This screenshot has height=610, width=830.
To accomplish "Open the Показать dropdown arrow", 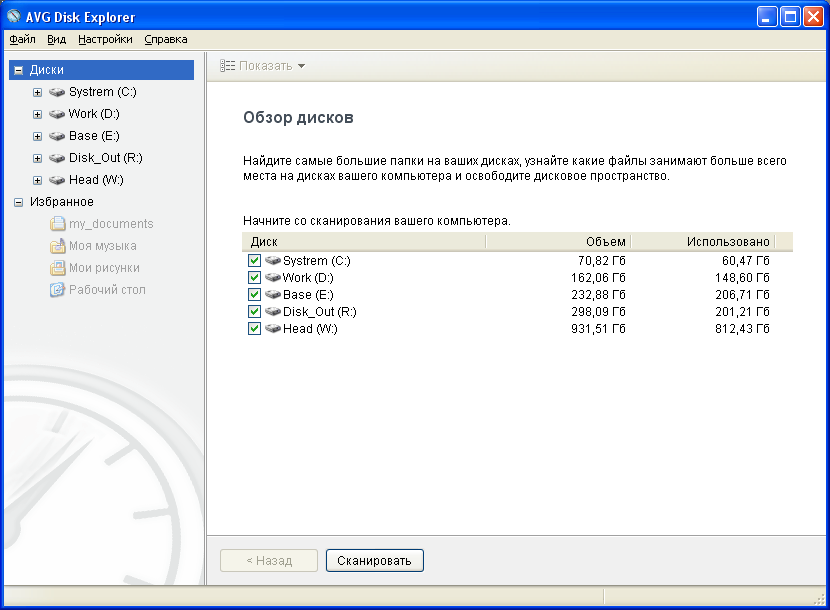I will (x=301, y=66).
